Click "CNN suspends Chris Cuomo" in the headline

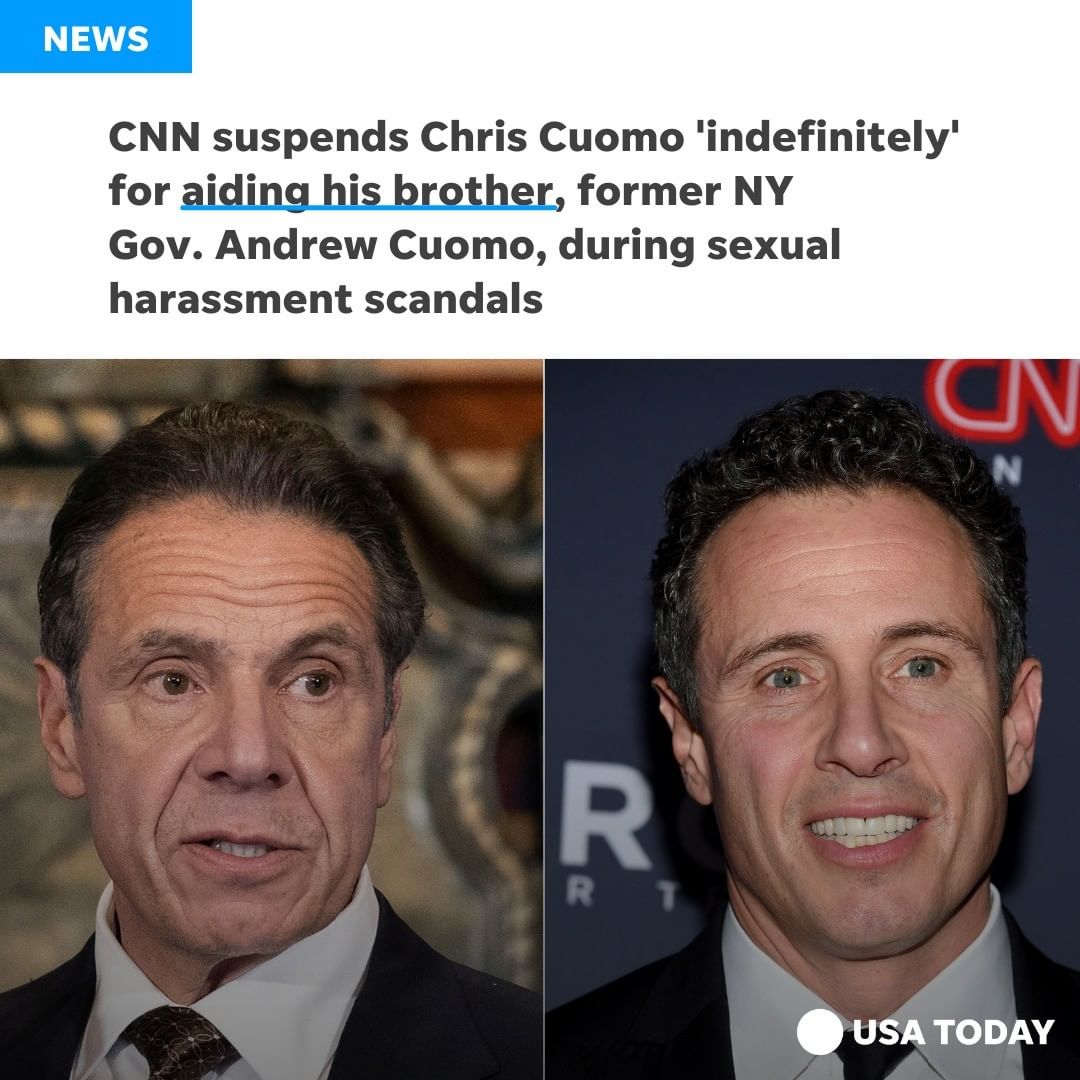coord(396,137)
